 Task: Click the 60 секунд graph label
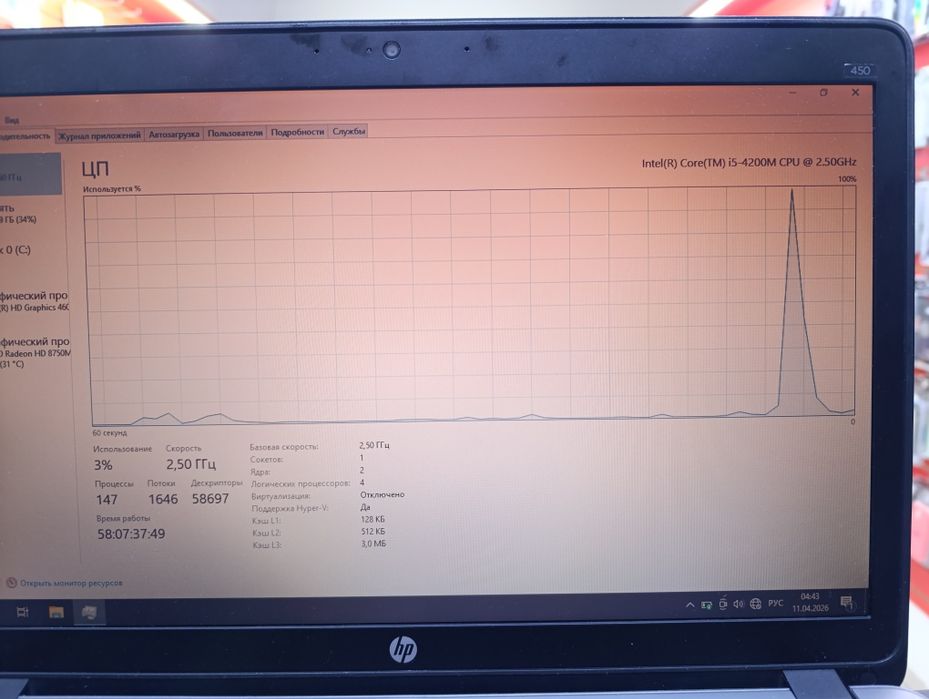tap(110, 433)
